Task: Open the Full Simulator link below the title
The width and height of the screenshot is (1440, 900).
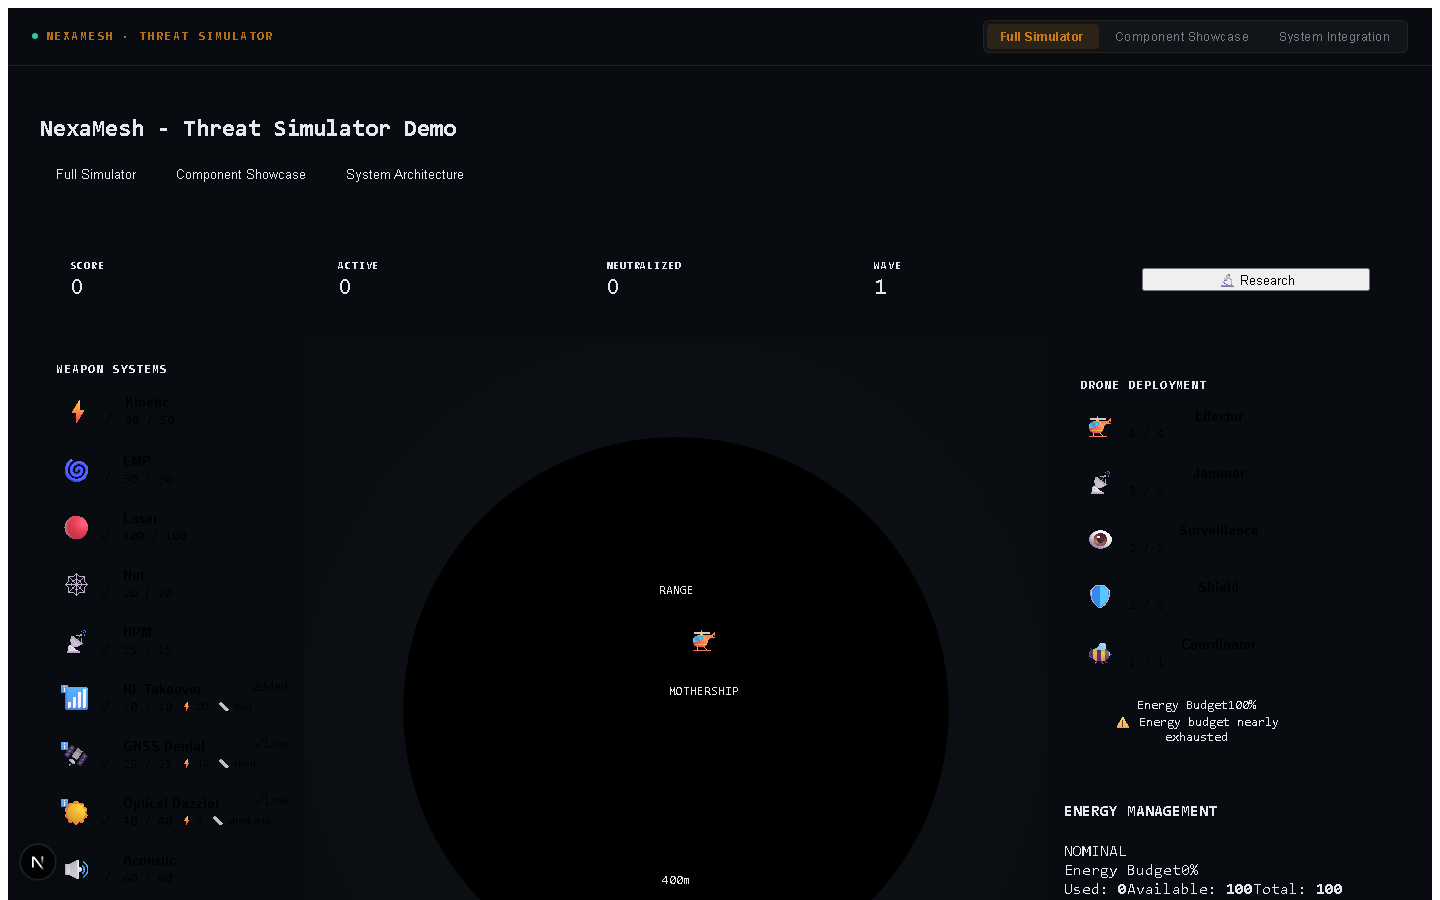Action: point(96,174)
